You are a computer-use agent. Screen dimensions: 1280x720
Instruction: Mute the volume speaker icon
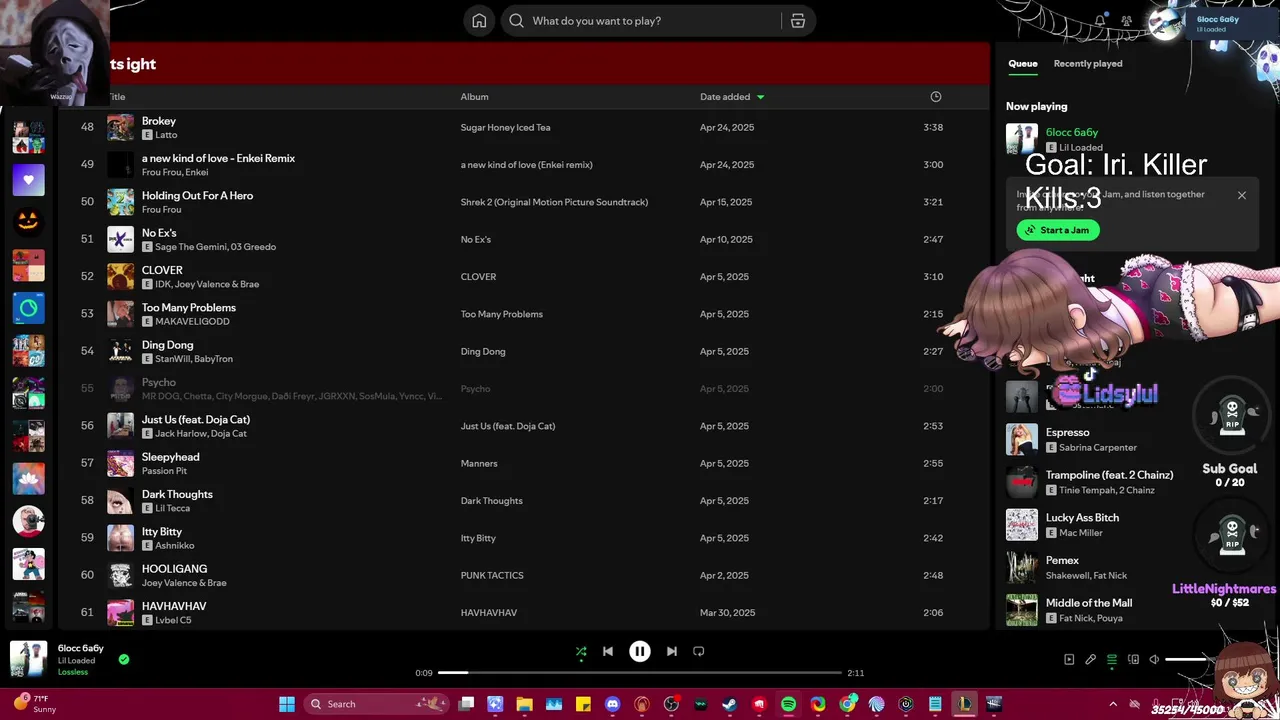click(1154, 660)
